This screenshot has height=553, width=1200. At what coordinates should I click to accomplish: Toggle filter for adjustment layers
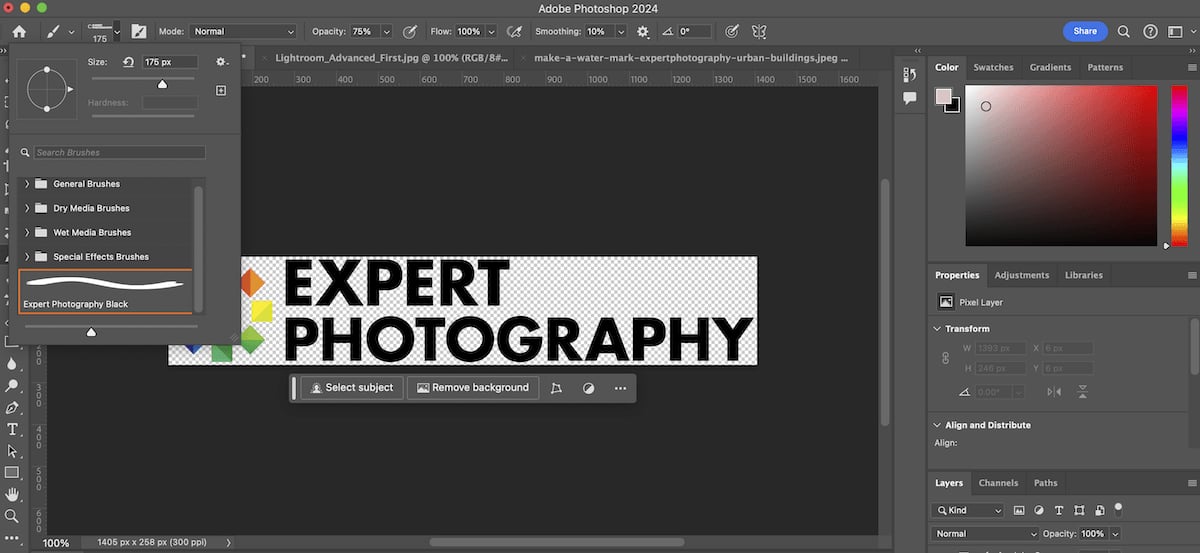tap(1039, 510)
